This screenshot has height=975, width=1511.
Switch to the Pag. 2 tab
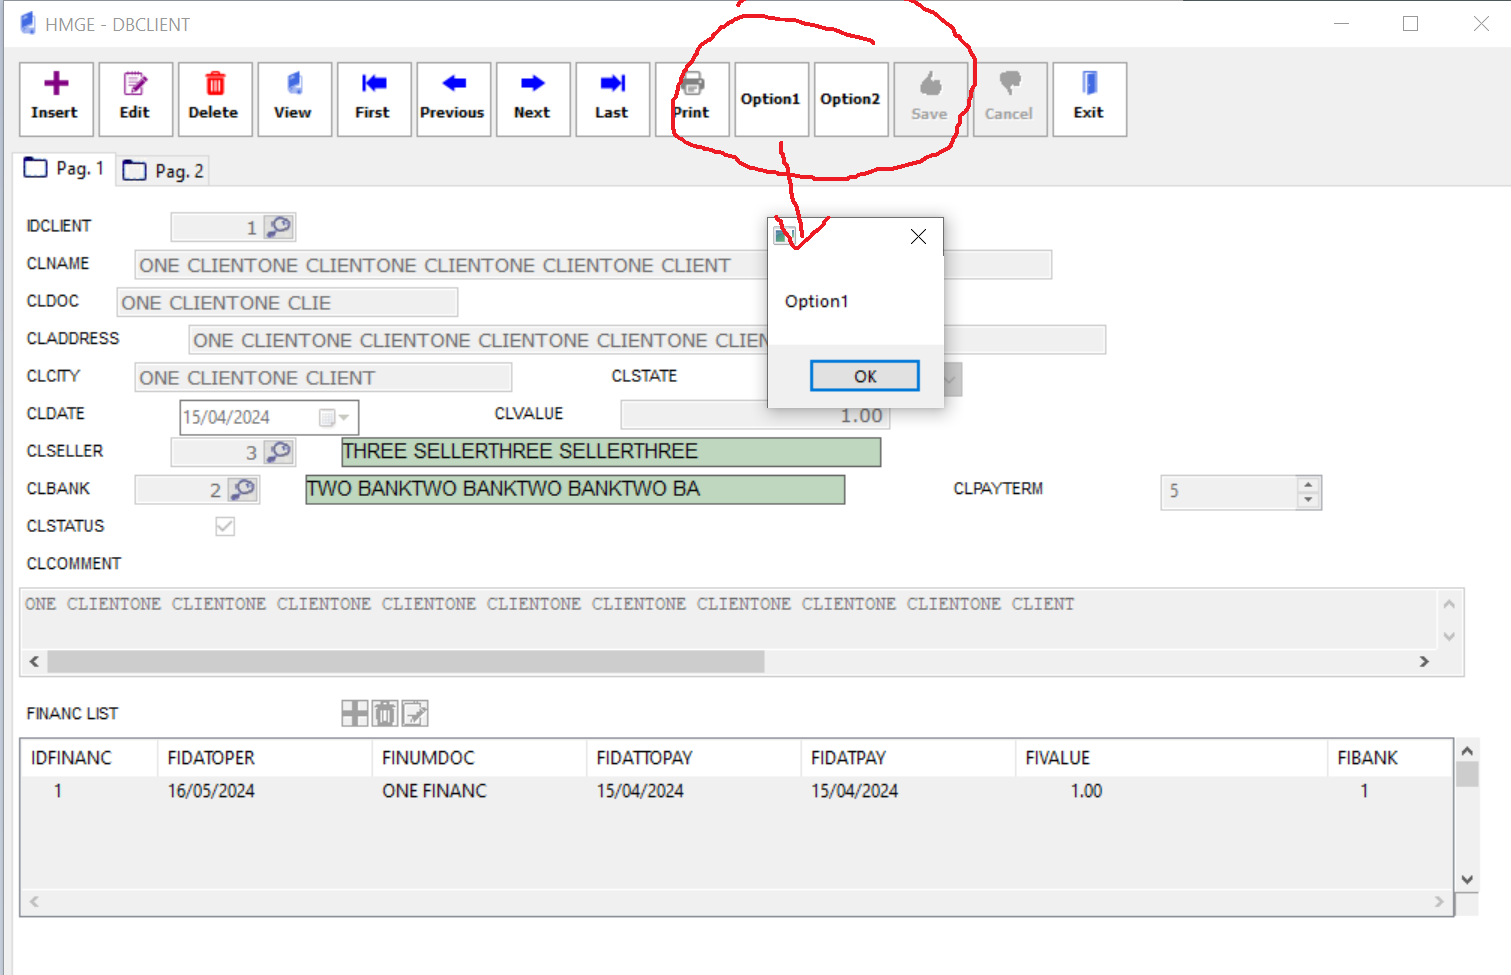coord(163,171)
